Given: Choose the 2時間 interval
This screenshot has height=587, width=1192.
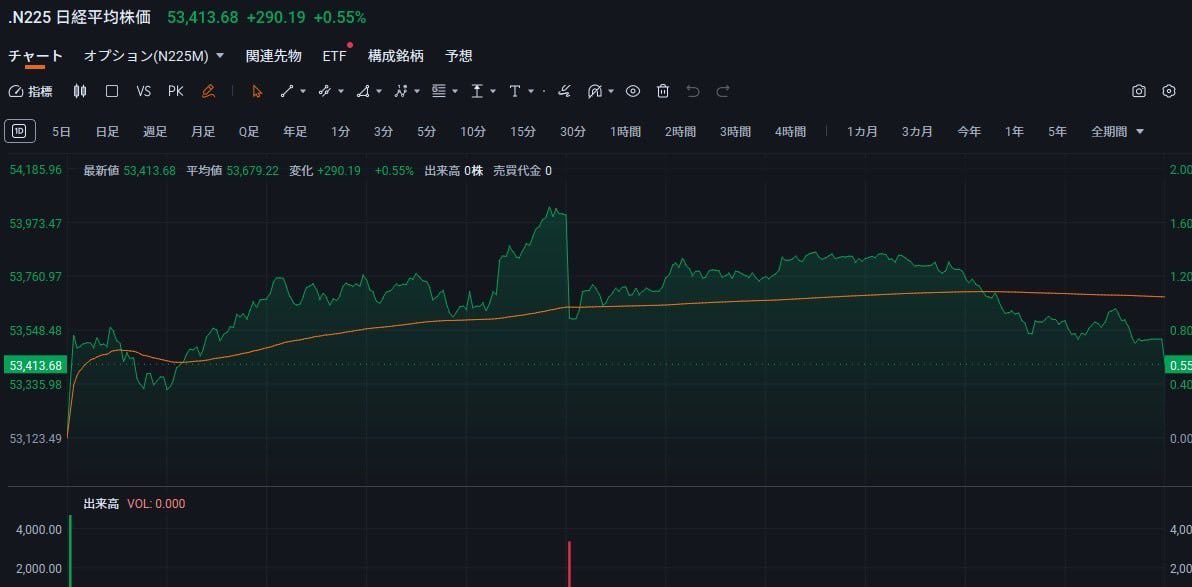Looking at the screenshot, I should pos(680,132).
